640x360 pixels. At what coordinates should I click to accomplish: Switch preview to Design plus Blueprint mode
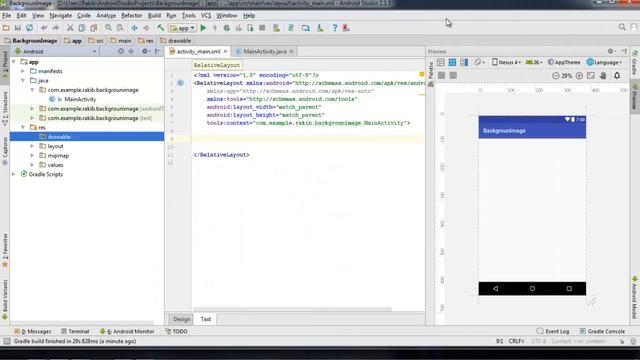[x=464, y=62]
